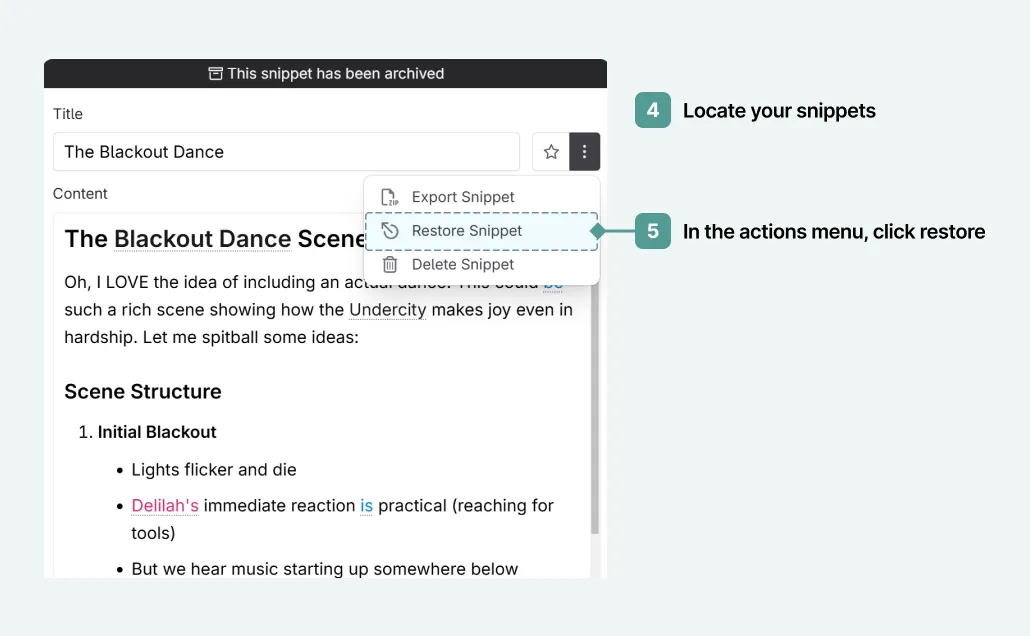Click the star icon next to the title
Screen dimensions: 1030x636
(x=550, y=151)
